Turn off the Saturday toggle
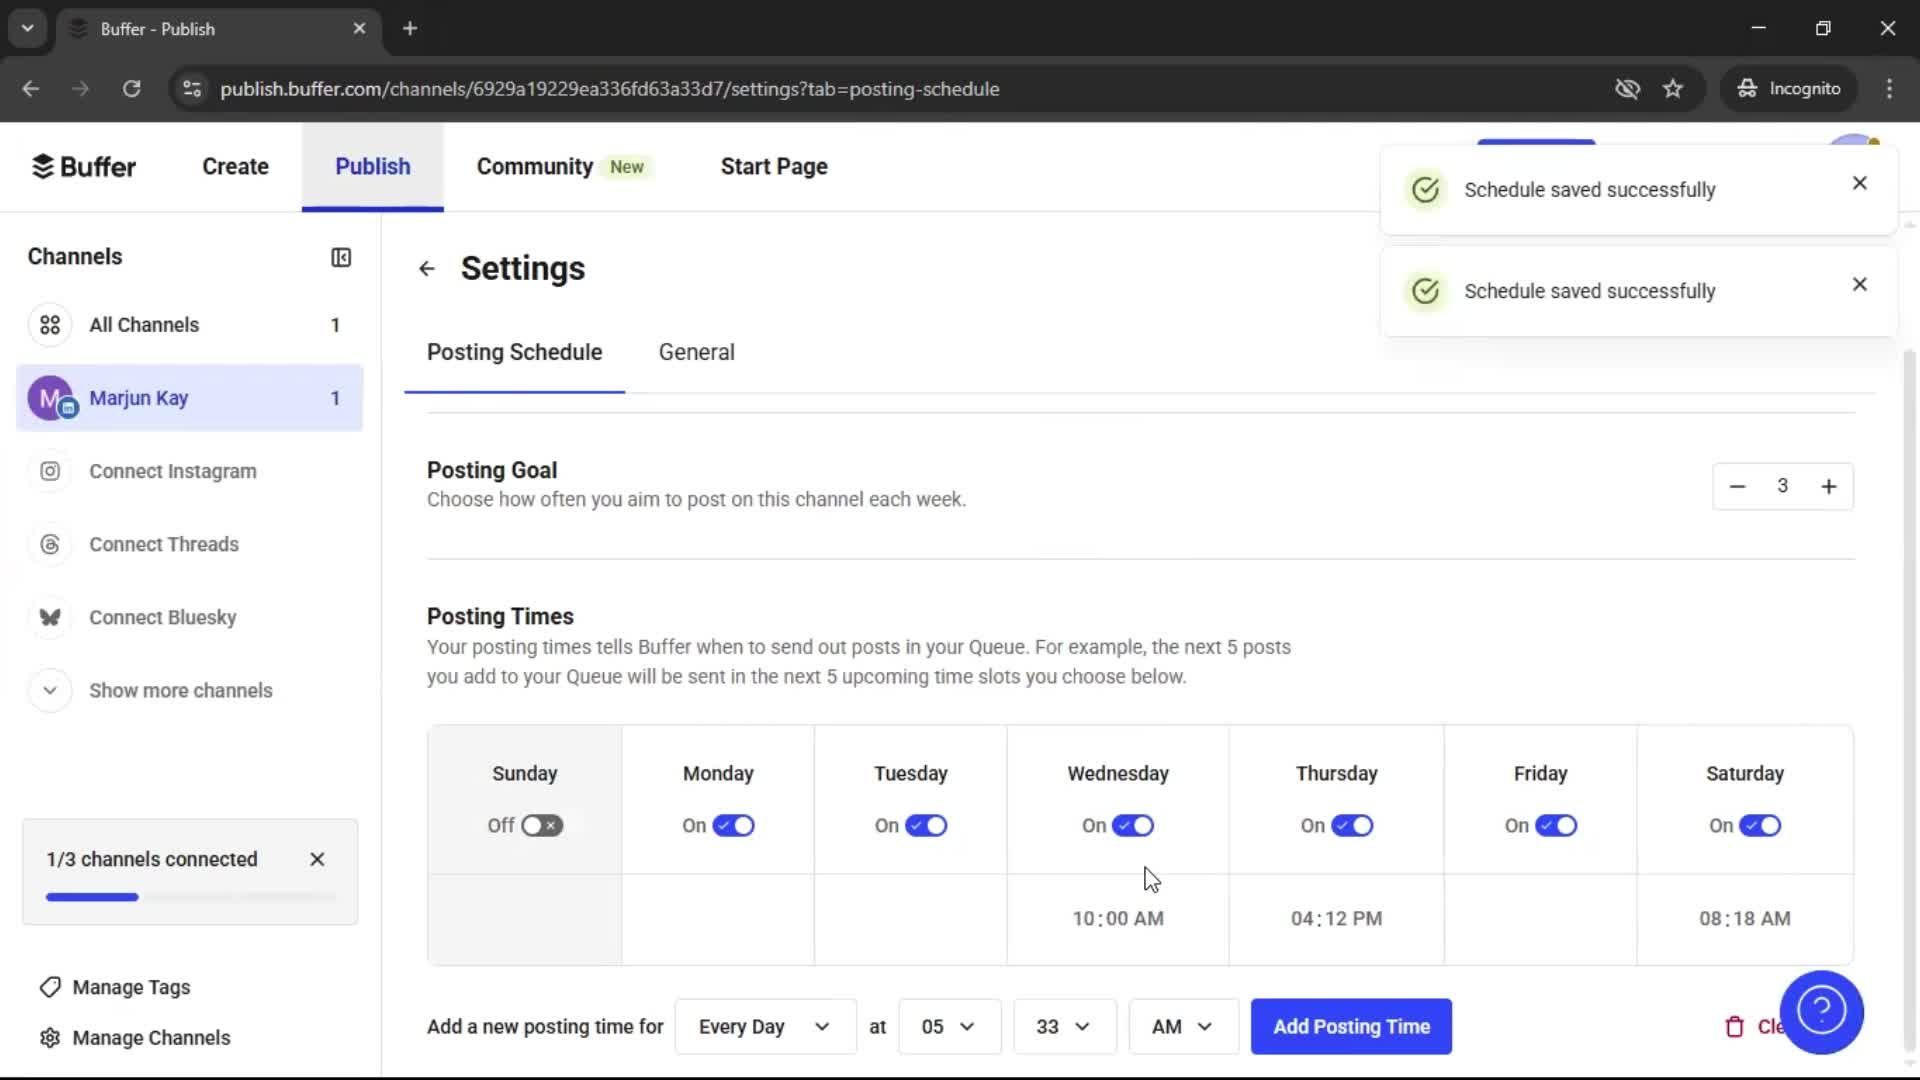1920x1080 pixels. pos(1758,825)
